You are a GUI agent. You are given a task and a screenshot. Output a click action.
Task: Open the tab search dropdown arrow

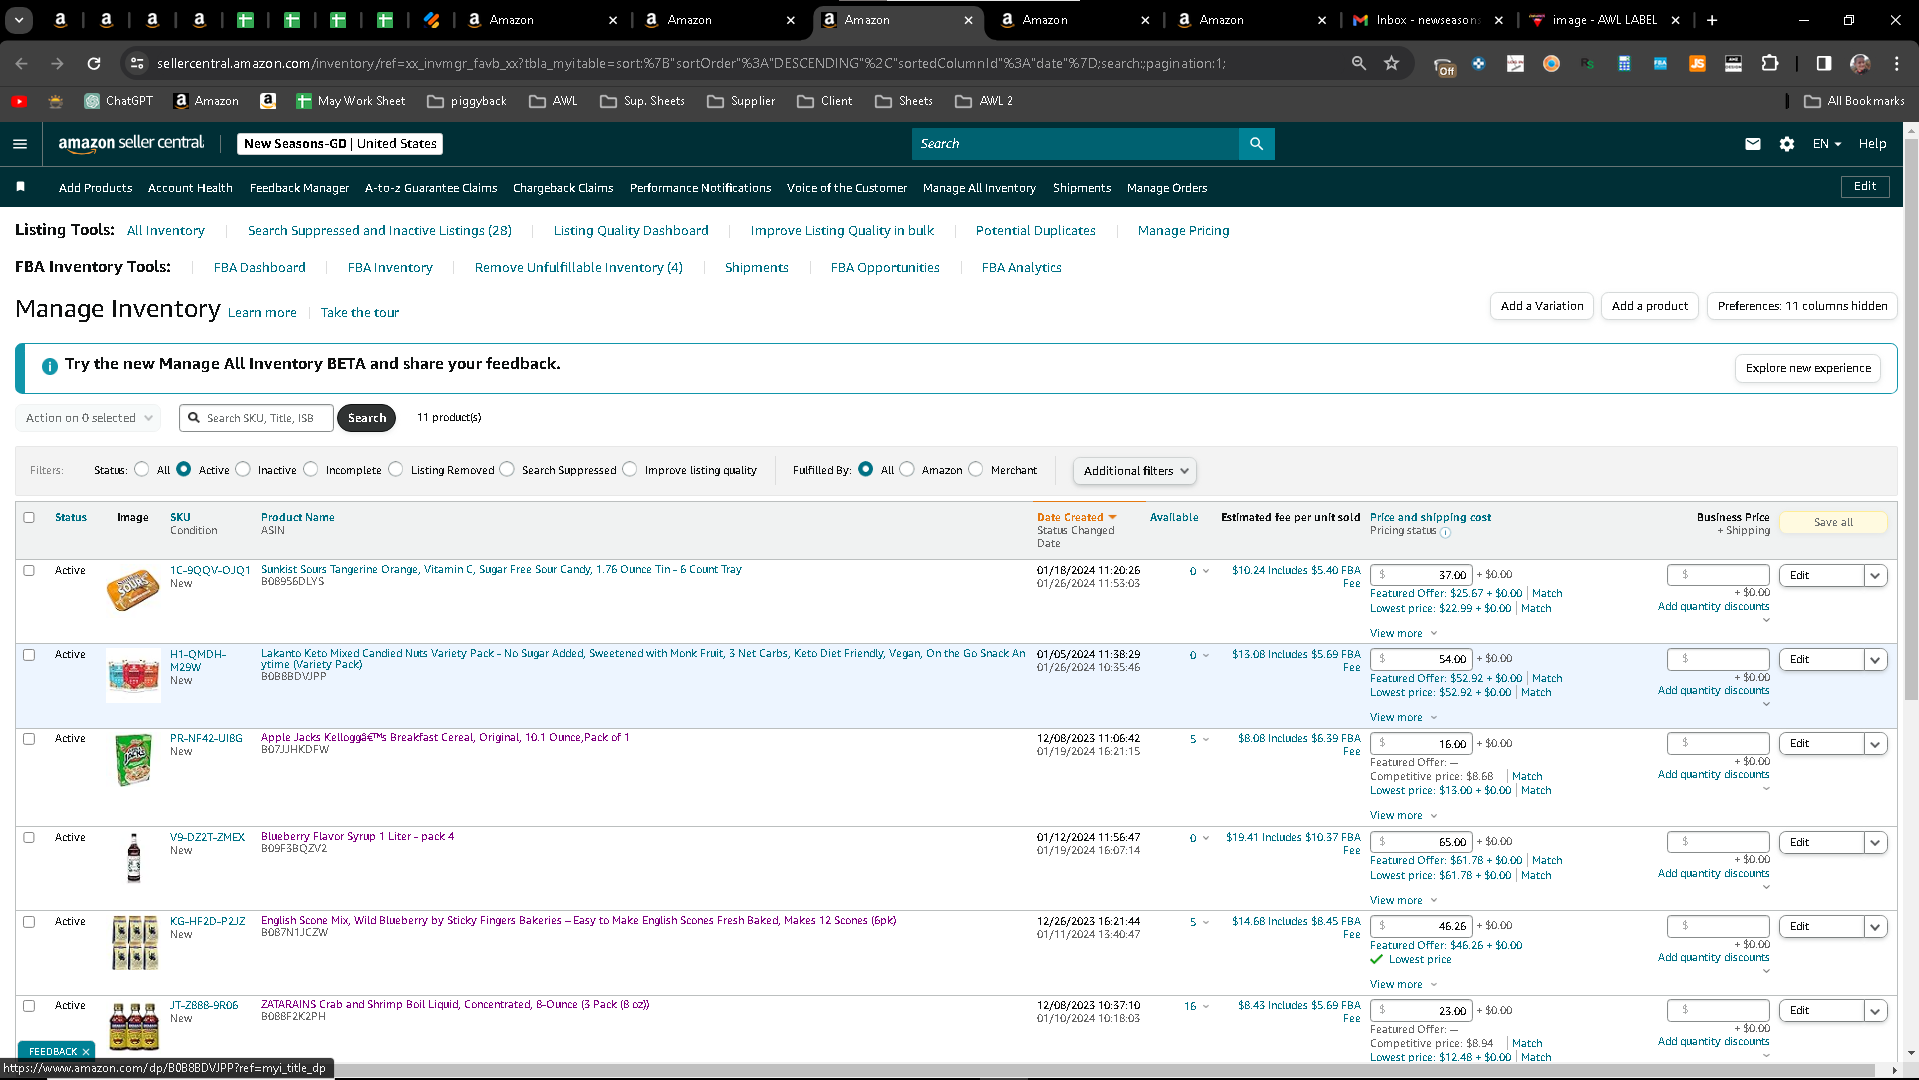point(19,20)
